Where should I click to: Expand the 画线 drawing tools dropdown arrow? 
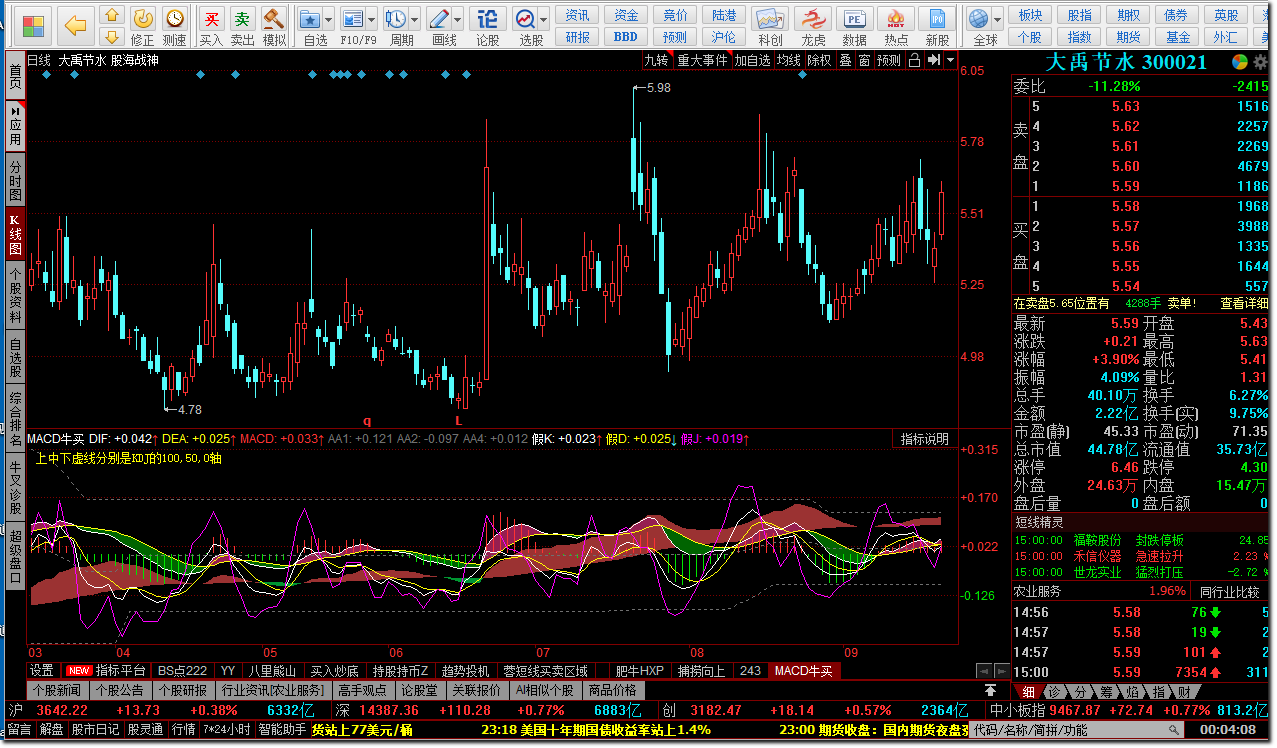click(x=458, y=19)
